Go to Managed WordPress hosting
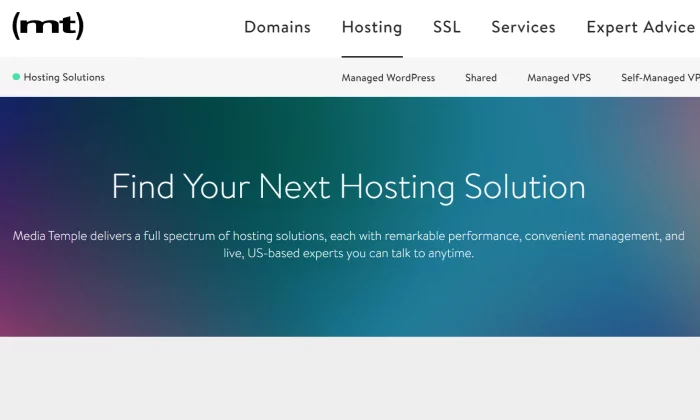This screenshot has height=420, width=700. 388,78
